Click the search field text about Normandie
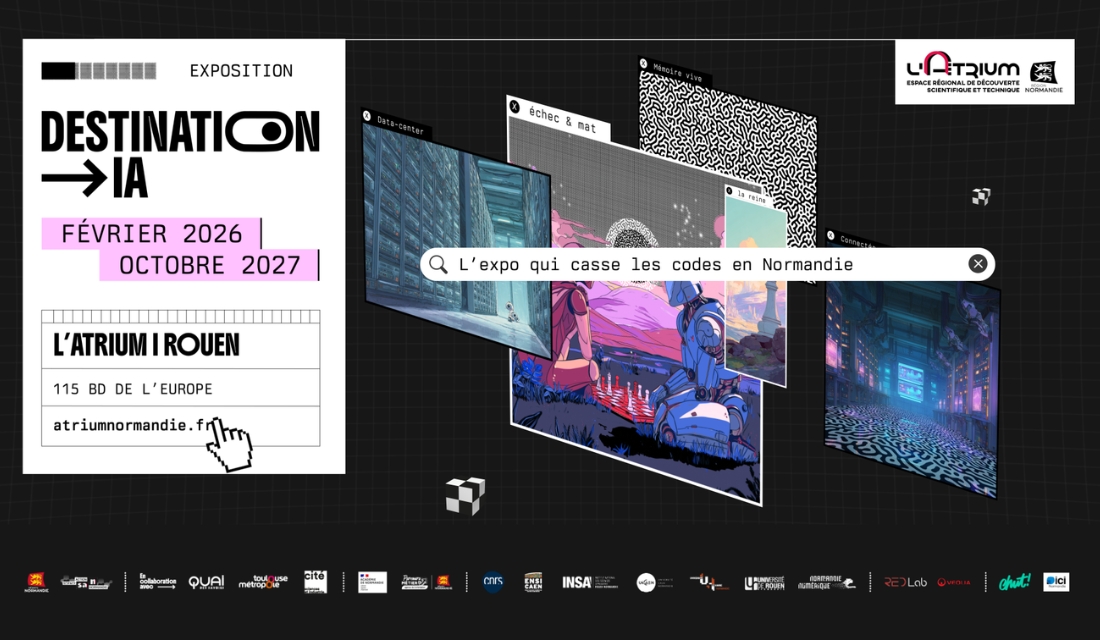The height and width of the screenshot is (640, 1100). pyautogui.click(x=655, y=264)
